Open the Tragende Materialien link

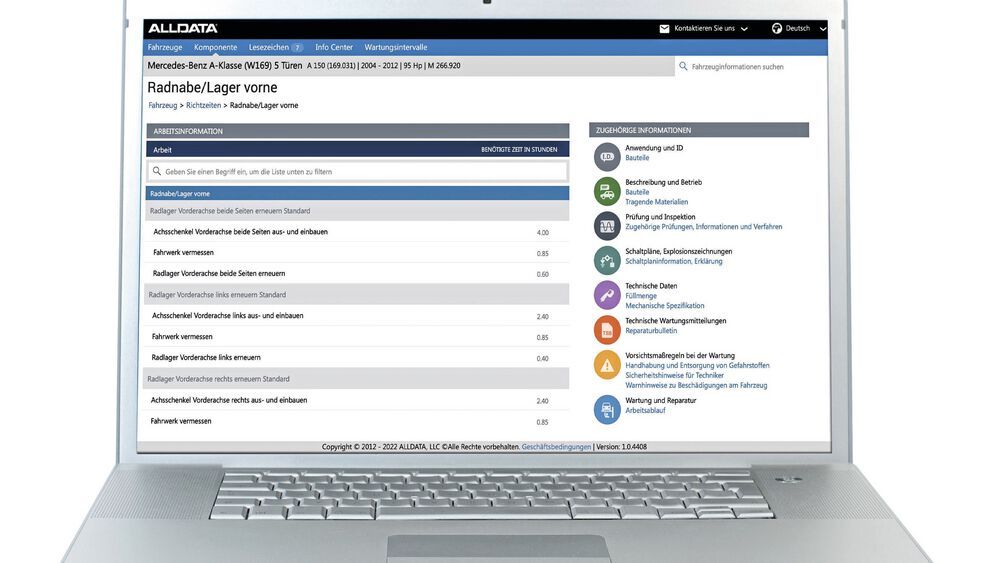[656, 202]
